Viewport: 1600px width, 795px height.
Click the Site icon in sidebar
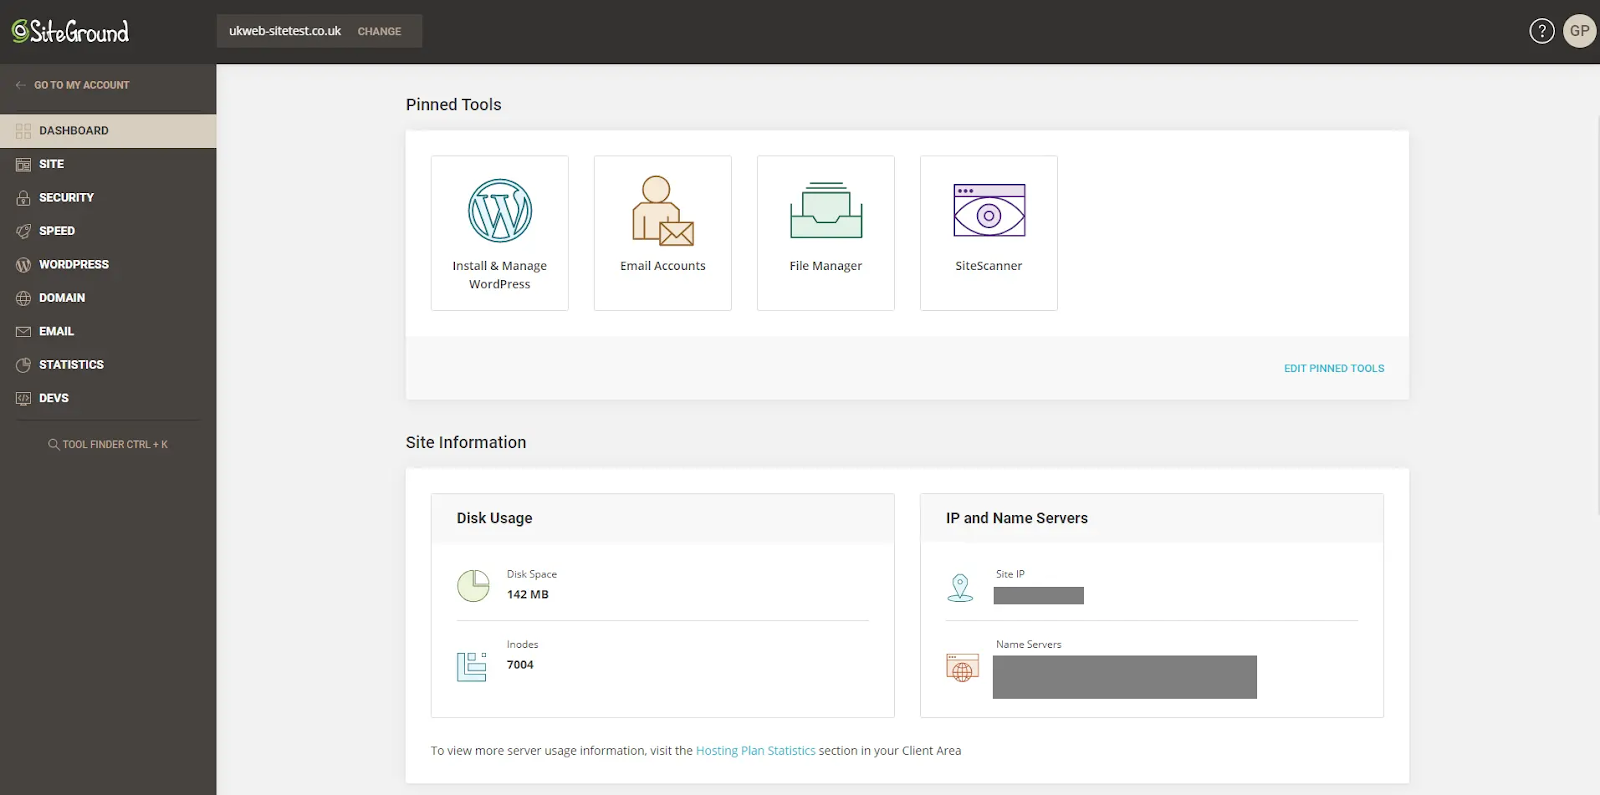click(x=23, y=164)
